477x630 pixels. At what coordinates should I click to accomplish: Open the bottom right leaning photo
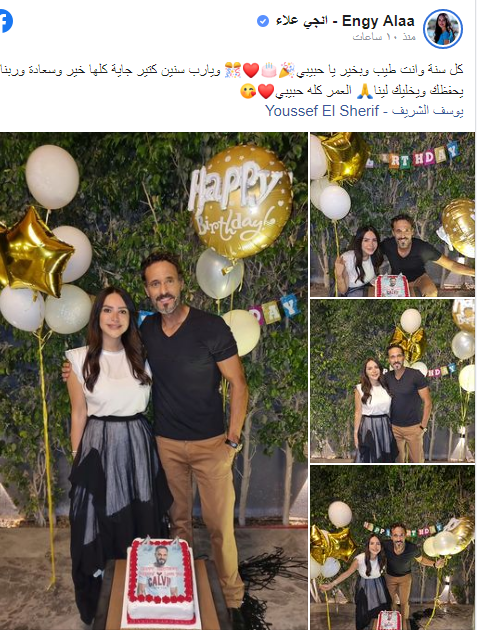392,548
